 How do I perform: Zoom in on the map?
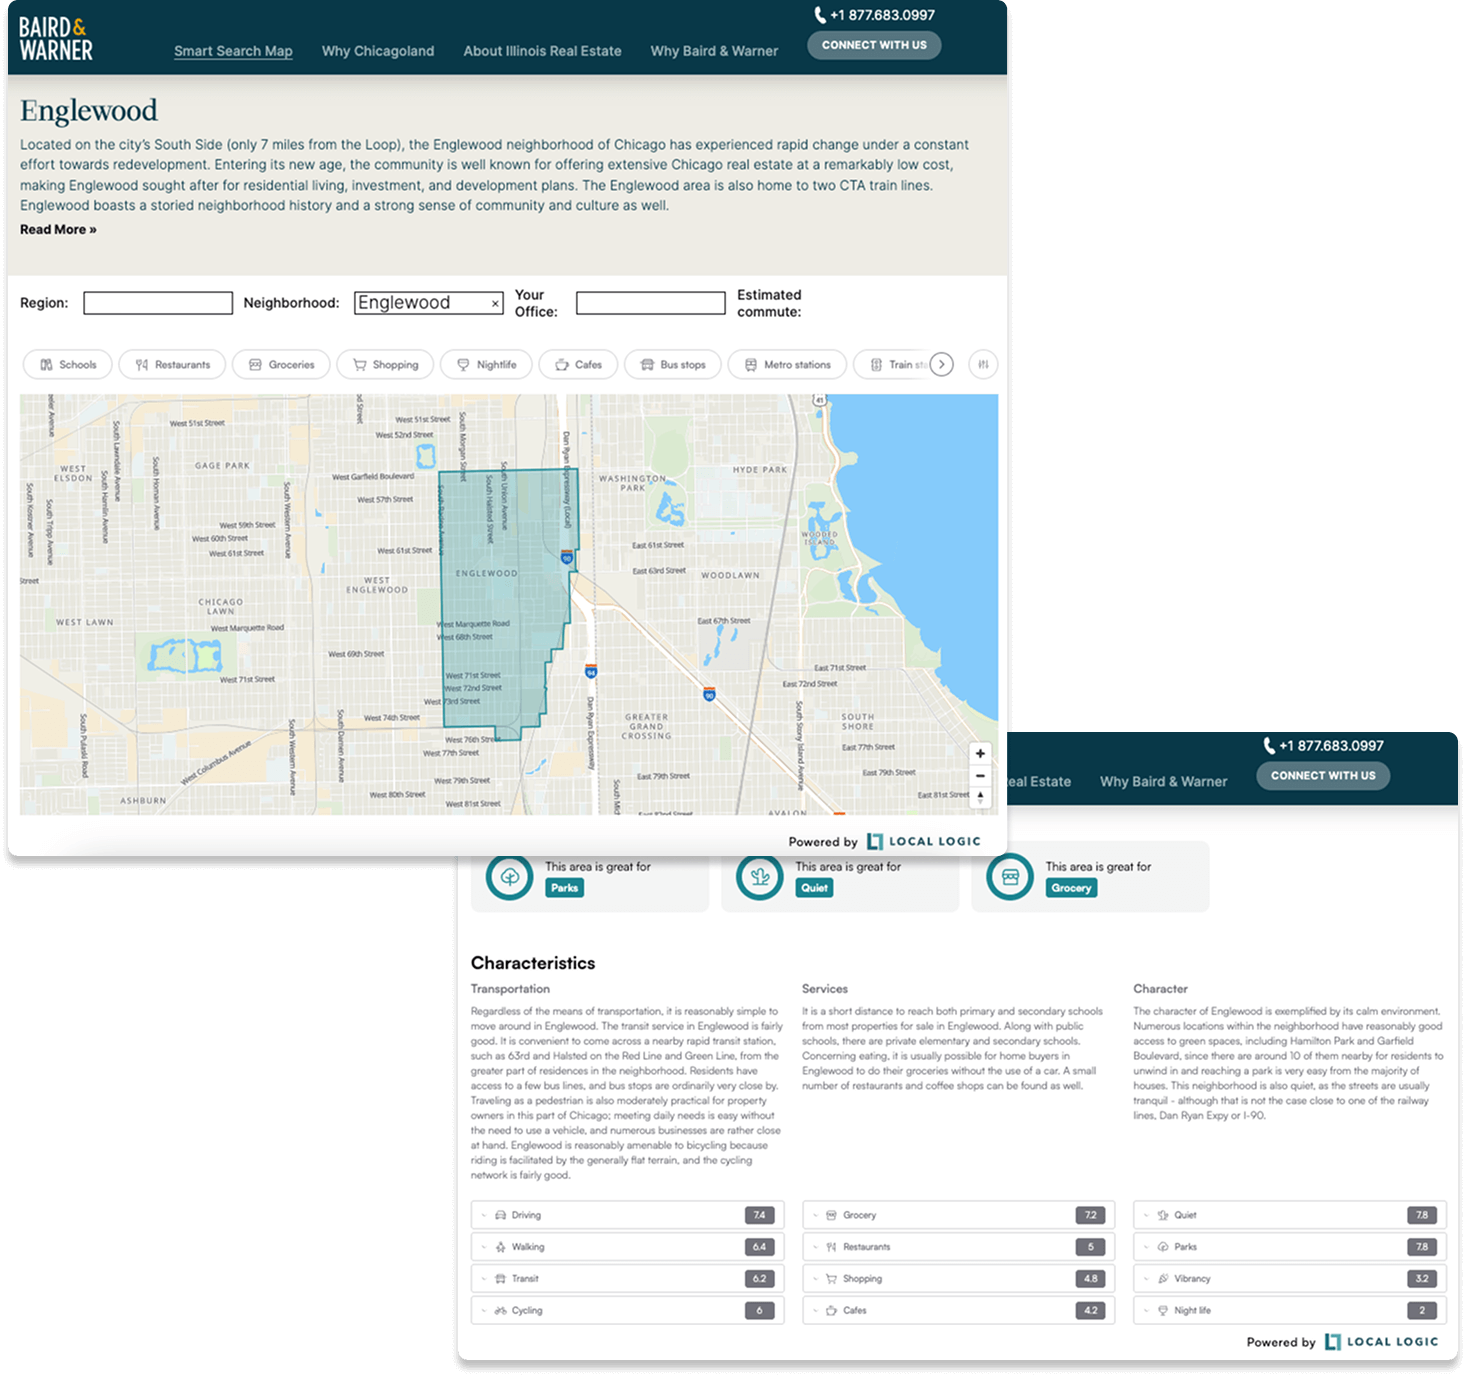[980, 754]
